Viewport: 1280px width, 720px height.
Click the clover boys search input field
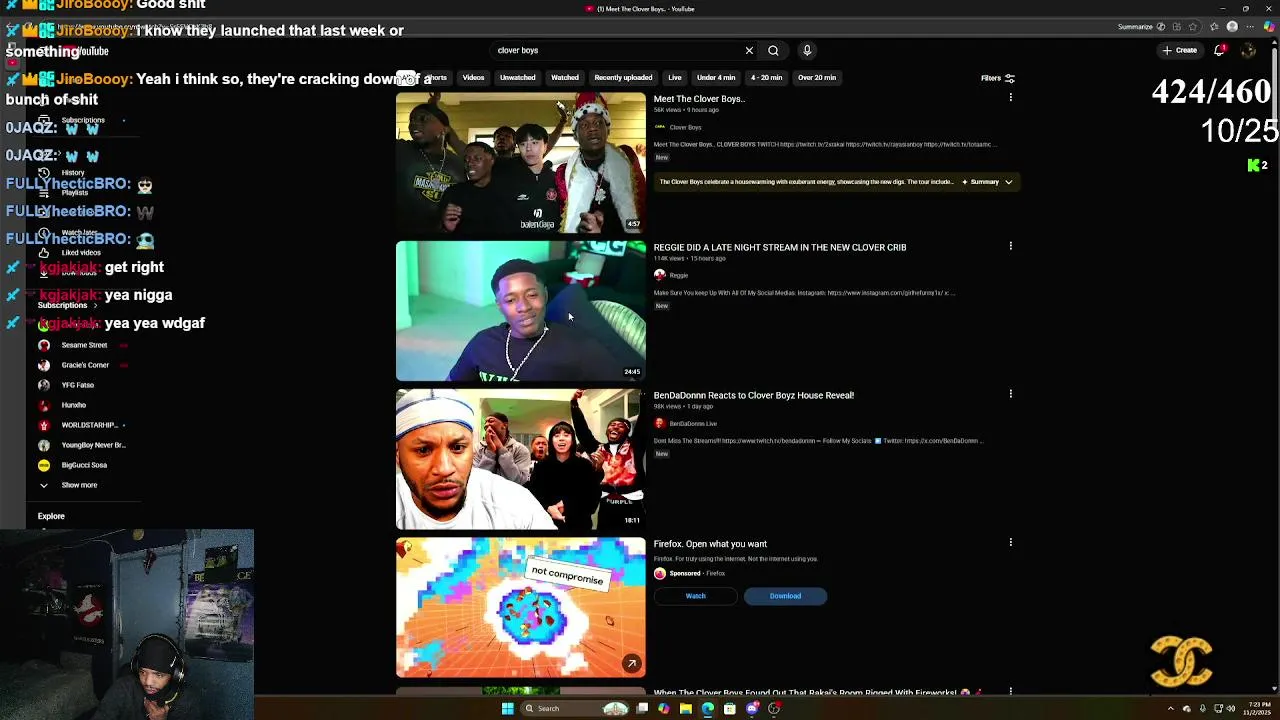[615, 50]
